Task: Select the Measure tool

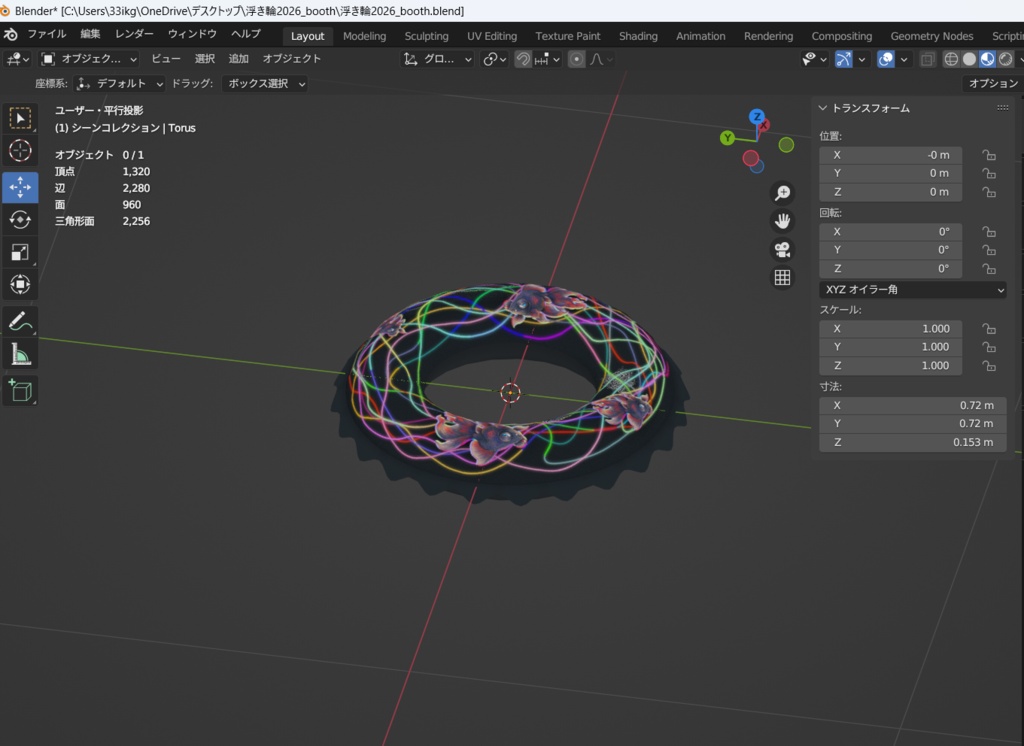Action: point(20,354)
